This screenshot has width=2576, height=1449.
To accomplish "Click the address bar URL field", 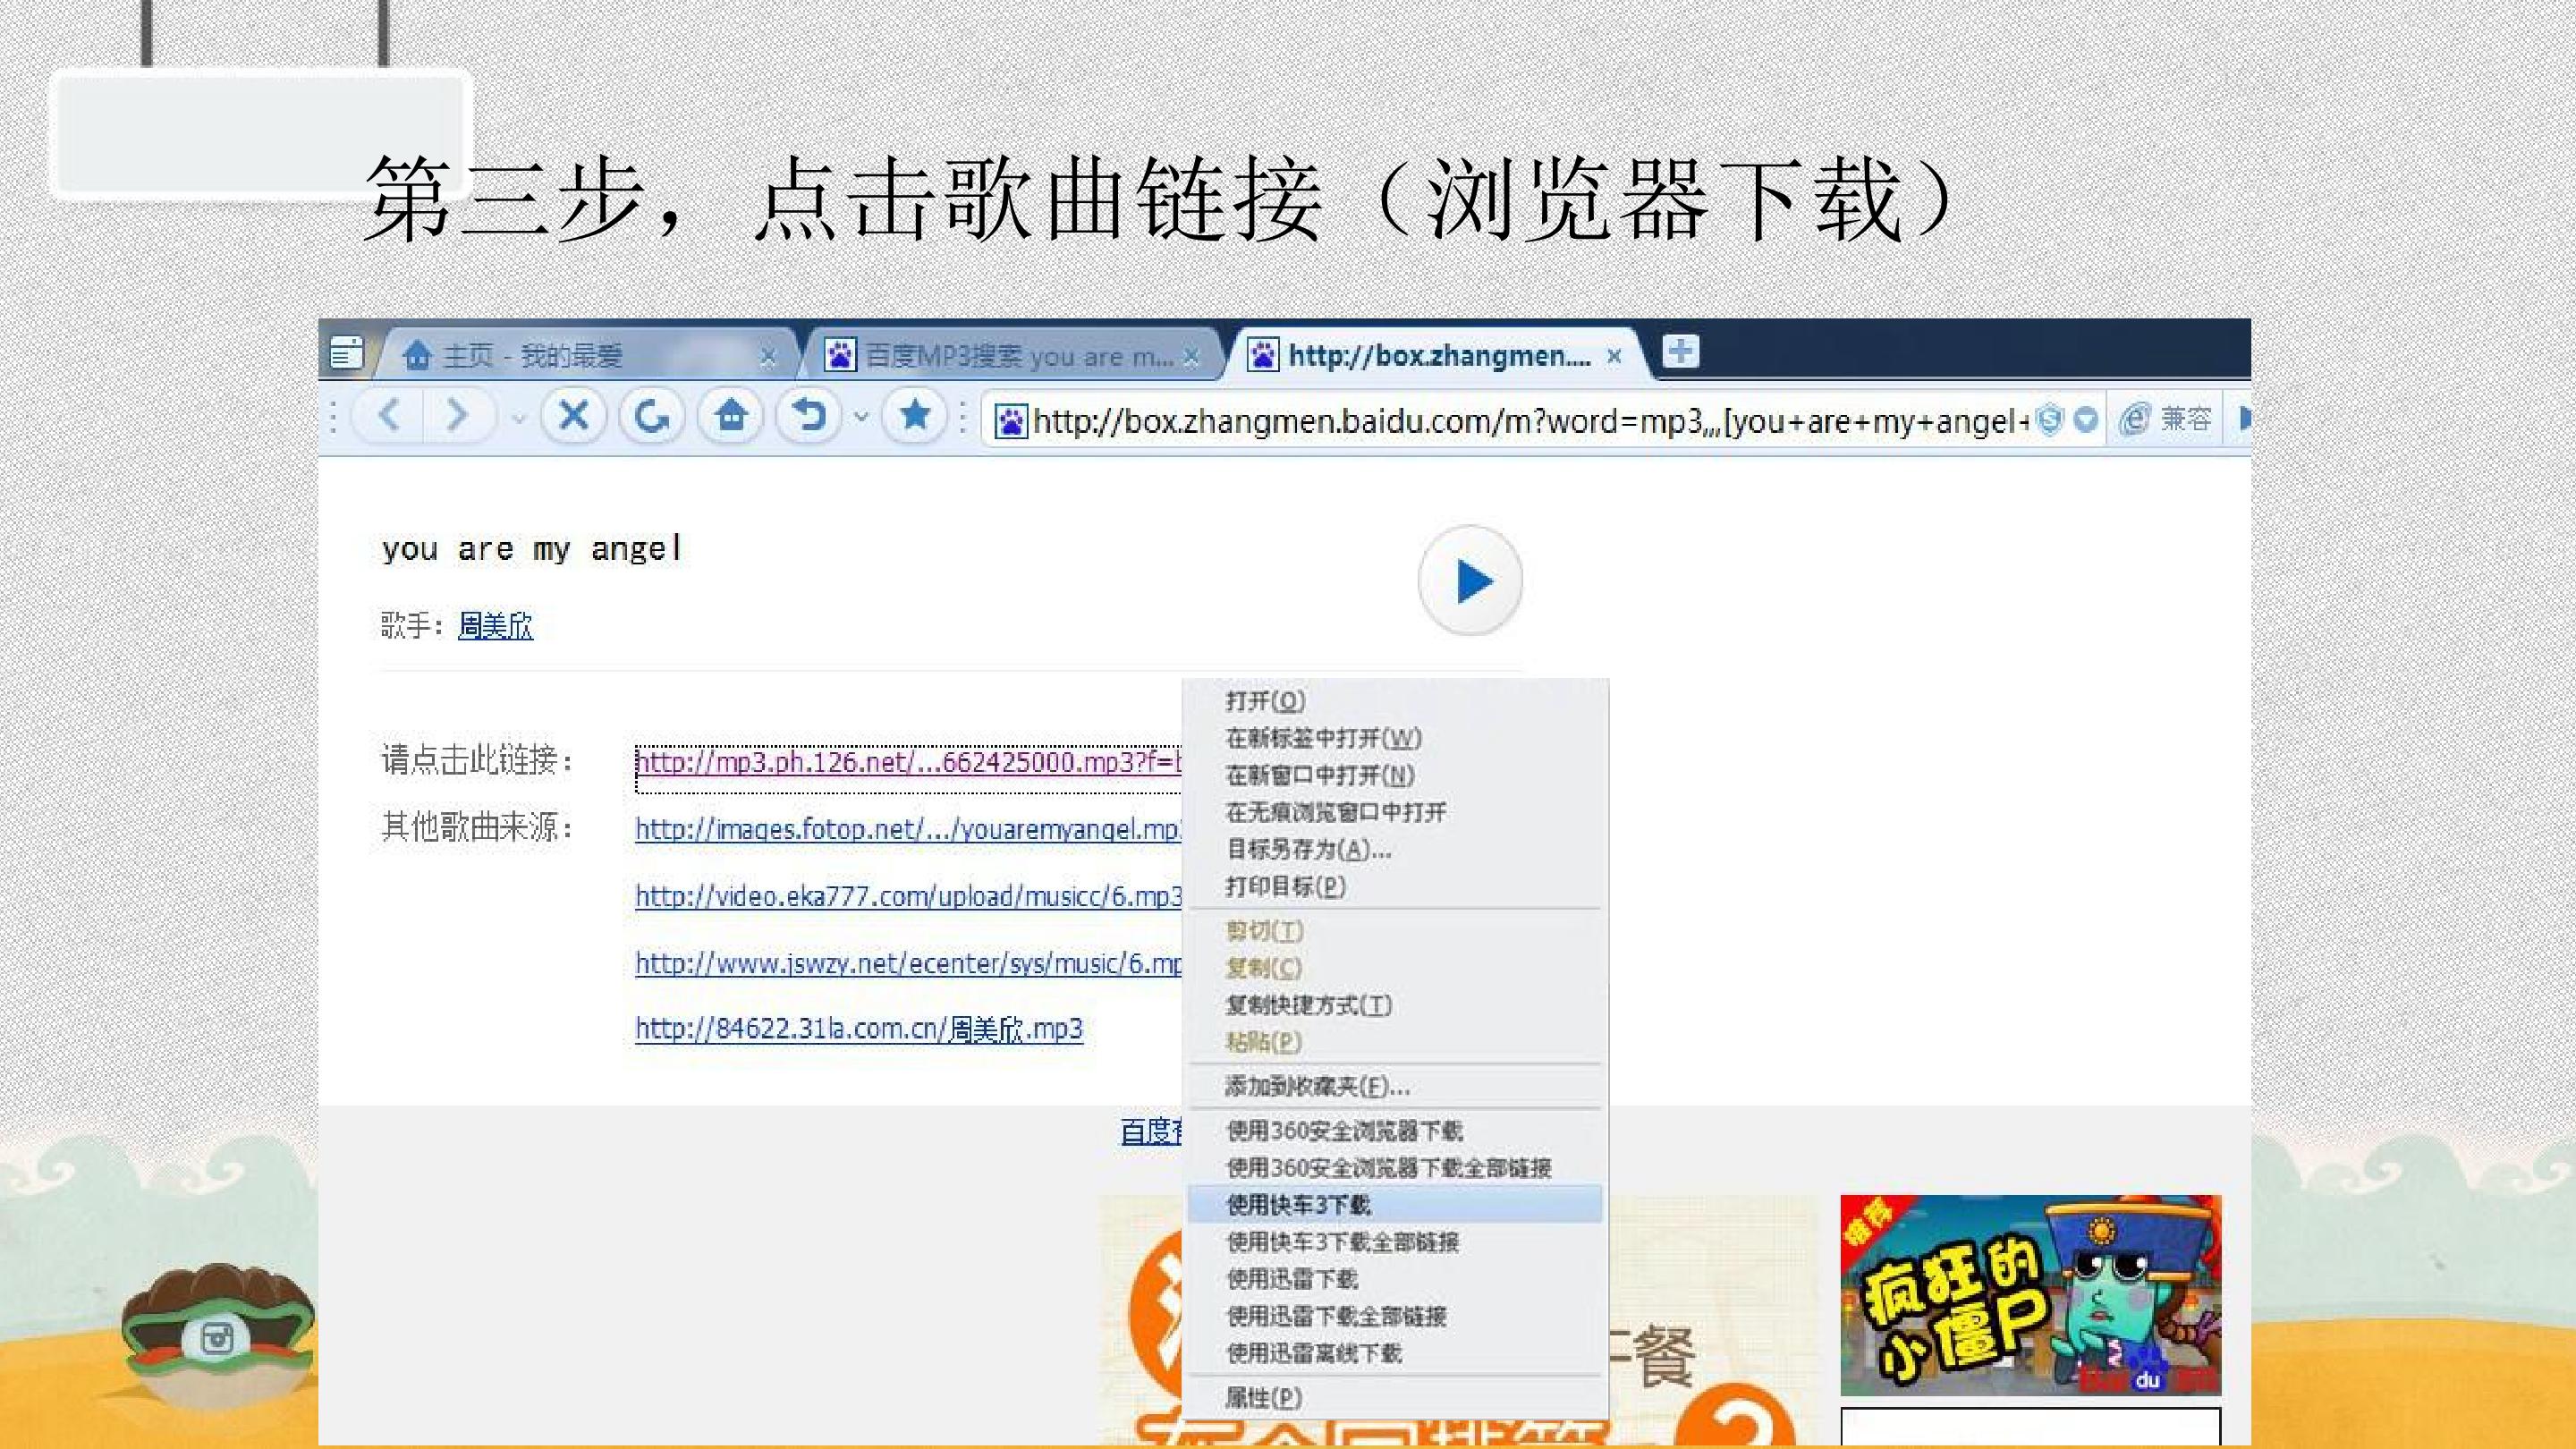I will coord(1530,421).
